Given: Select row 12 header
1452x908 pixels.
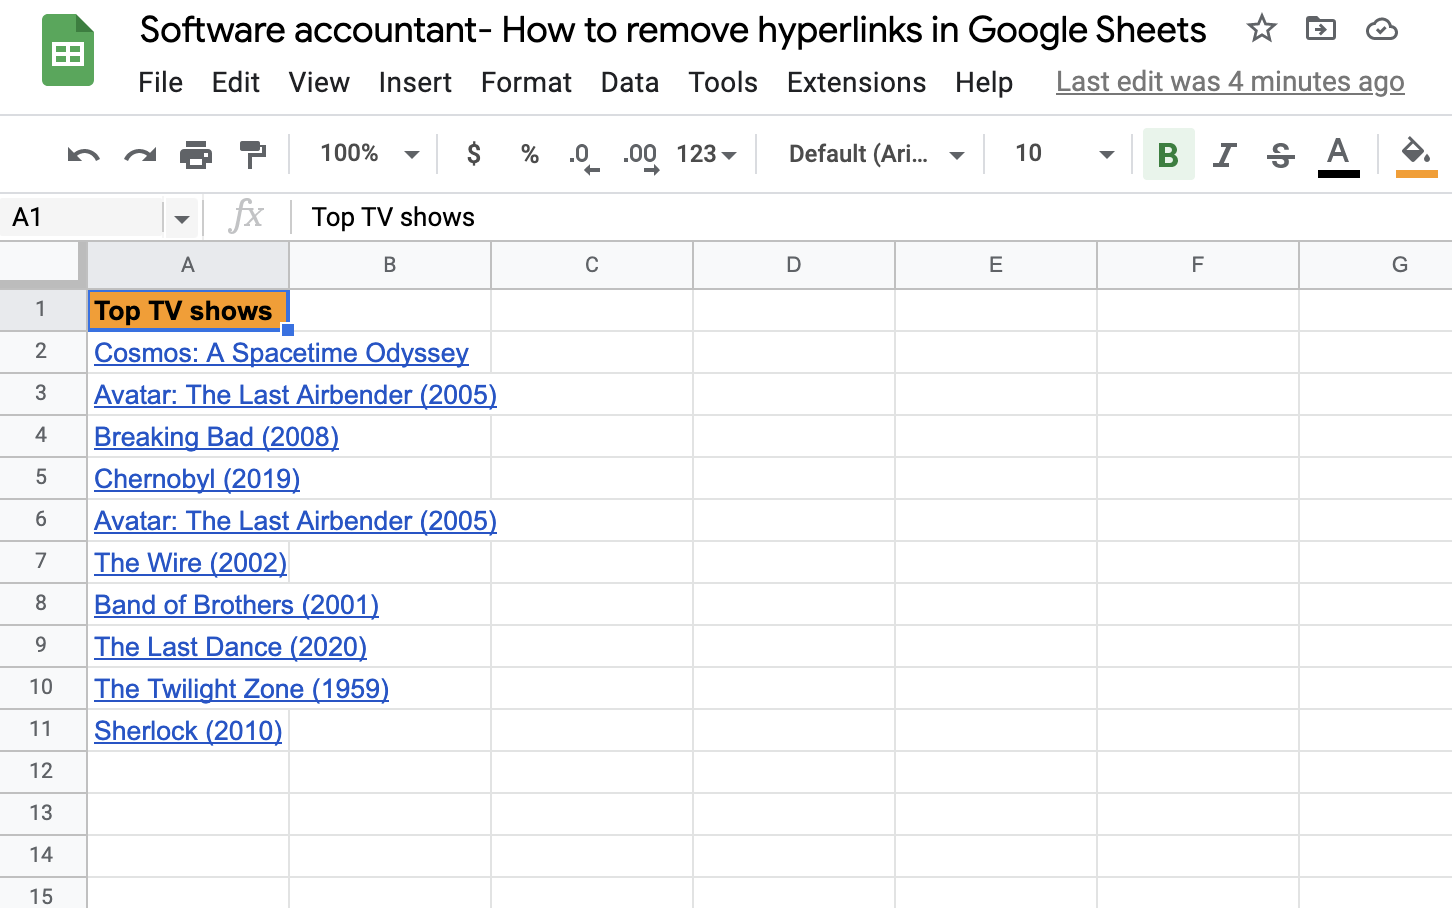Looking at the screenshot, I should [x=42, y=771].
